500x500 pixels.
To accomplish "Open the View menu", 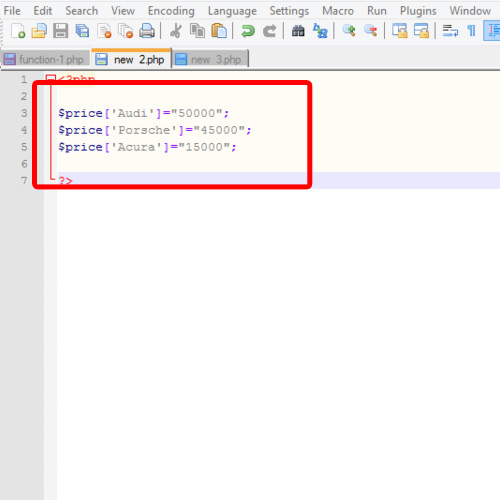I will (x=123, y=11).
